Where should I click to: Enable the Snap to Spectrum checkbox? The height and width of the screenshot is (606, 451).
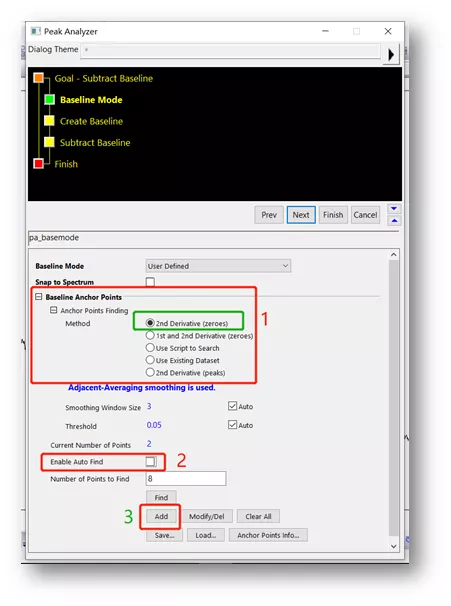click(150, 282)
